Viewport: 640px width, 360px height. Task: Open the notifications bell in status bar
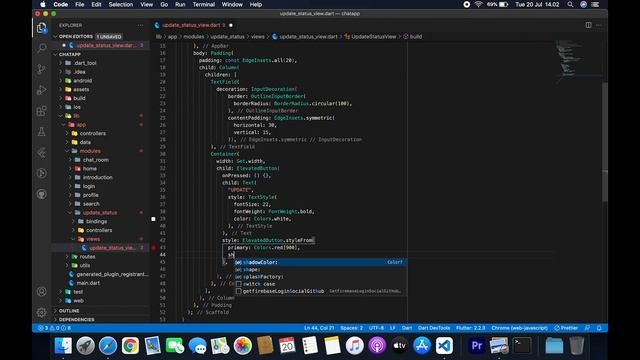click(x=599, y=328)
